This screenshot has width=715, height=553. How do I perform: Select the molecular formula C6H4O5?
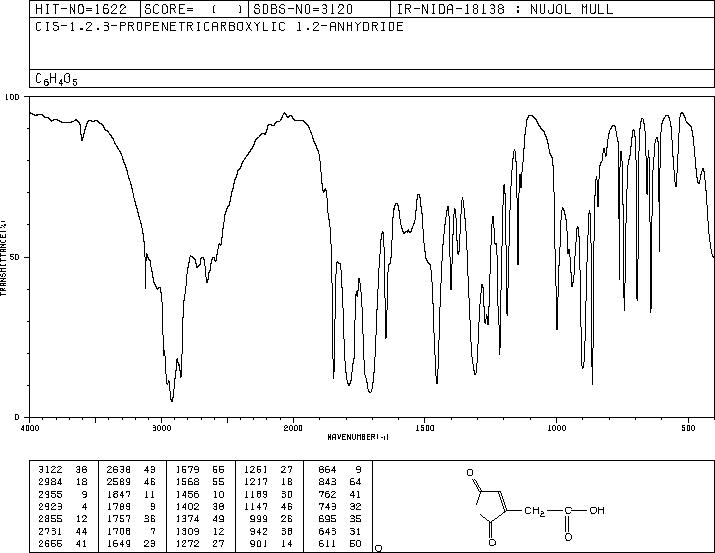(x=57, y=79)
